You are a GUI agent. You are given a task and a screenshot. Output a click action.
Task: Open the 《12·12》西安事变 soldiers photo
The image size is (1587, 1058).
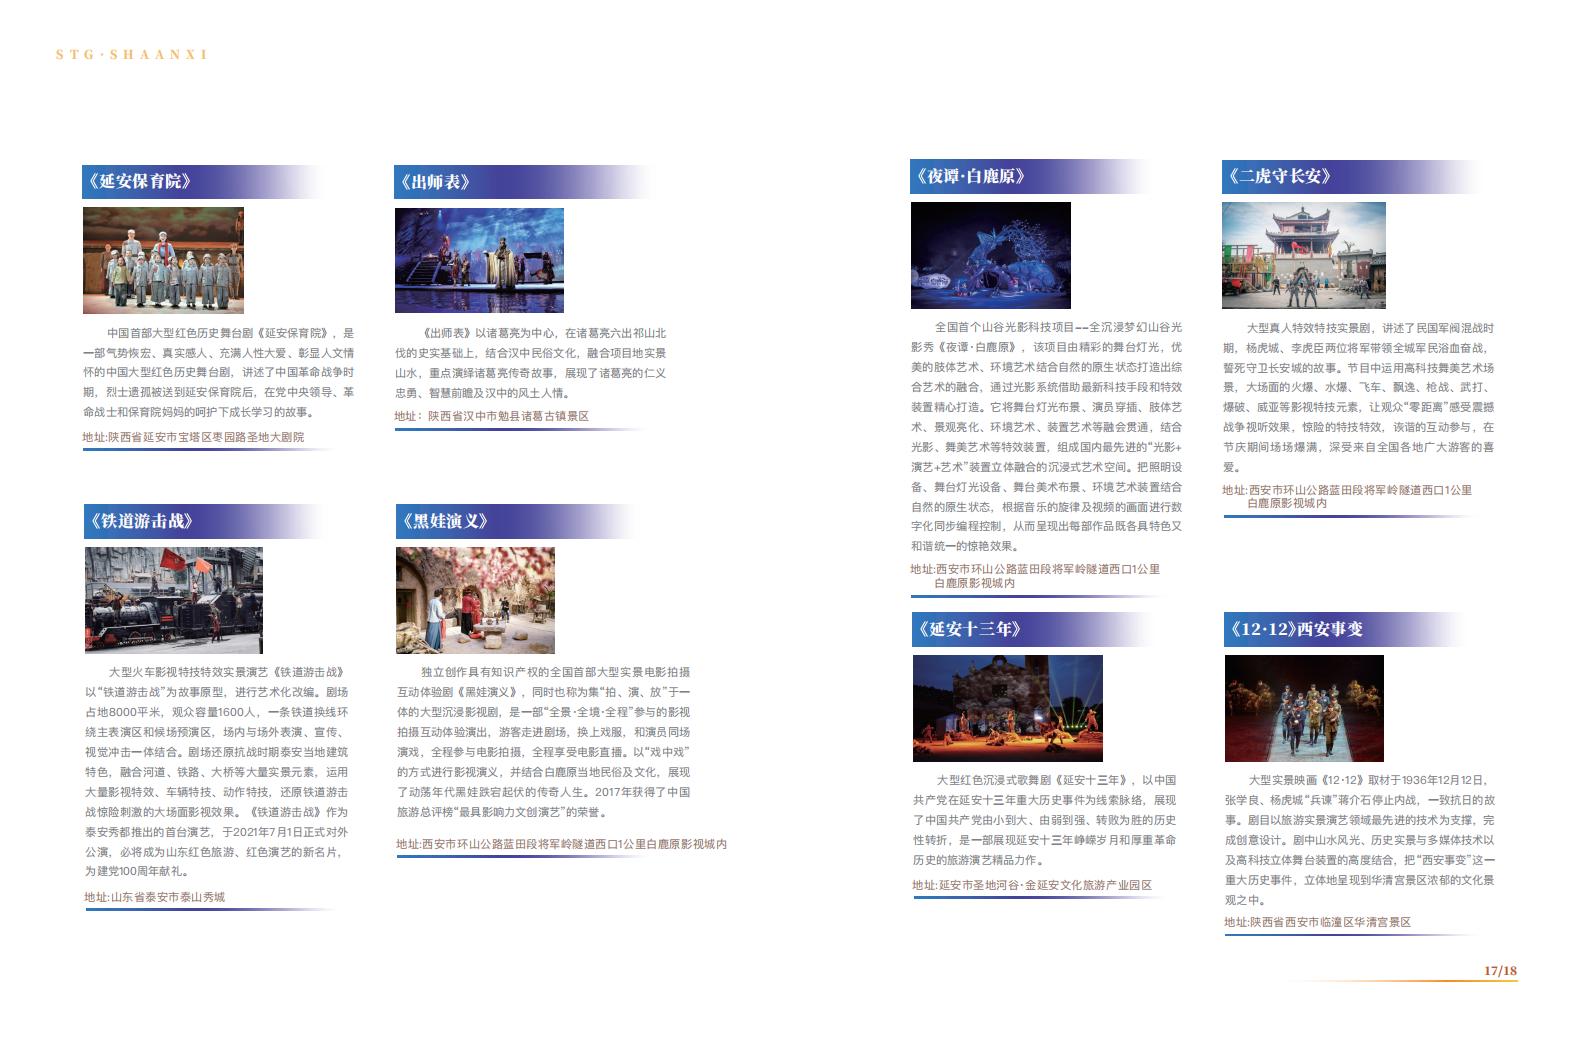1304,709
